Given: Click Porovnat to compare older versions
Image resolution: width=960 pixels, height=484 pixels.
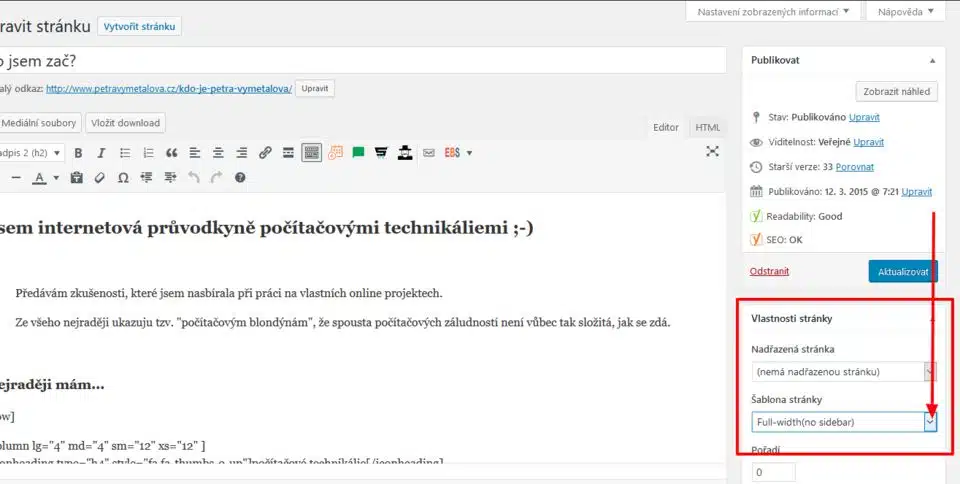Looking at the screenshot, I should pyautogui.click(x=855, y=166).
